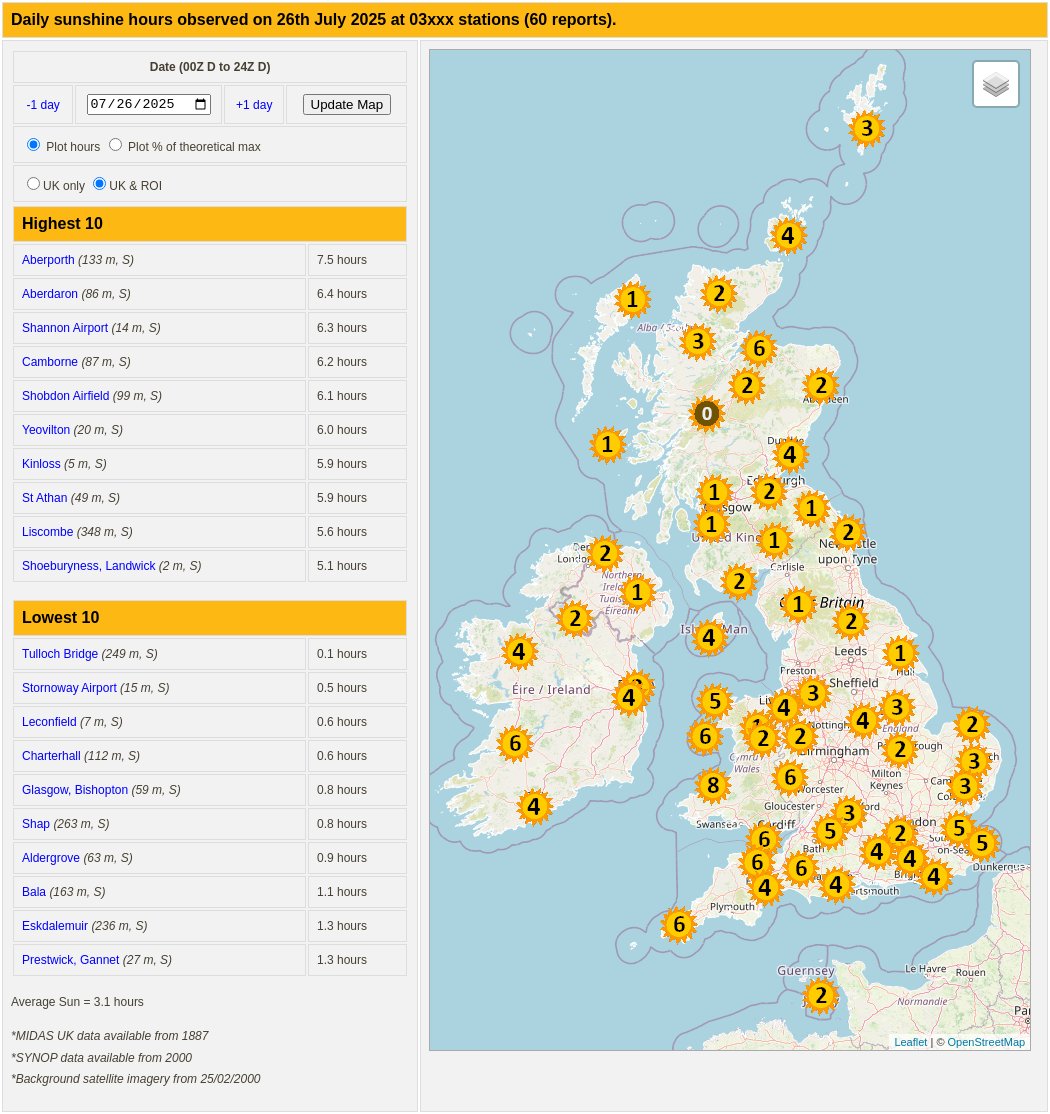Click the 2 marker at Londonderry
The image size is (1050, 1114).
click(604, 553)
